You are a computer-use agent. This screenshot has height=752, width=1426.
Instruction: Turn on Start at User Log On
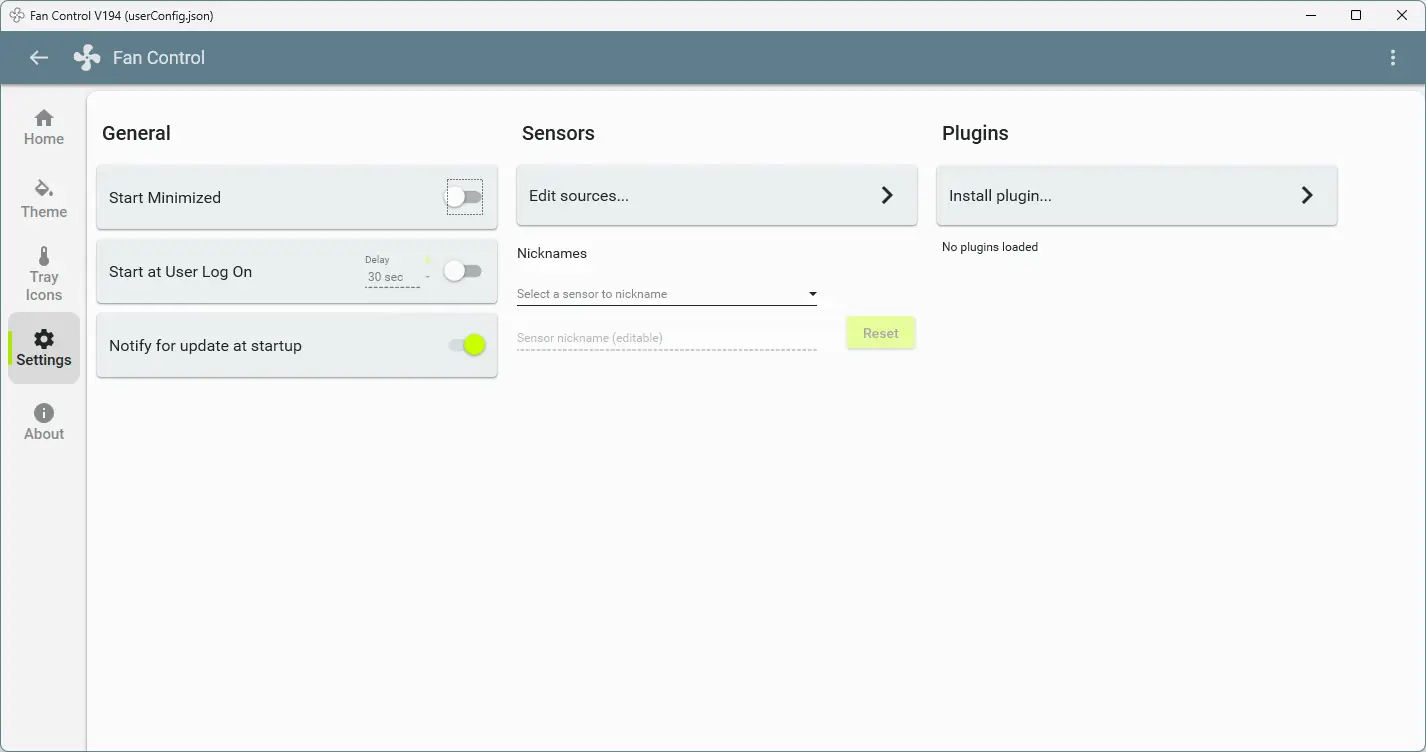pos(464,271)
